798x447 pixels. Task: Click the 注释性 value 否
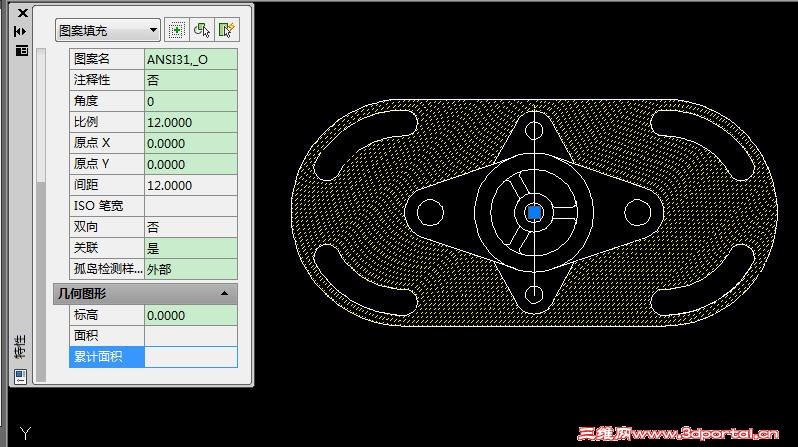tap(191, 80)
